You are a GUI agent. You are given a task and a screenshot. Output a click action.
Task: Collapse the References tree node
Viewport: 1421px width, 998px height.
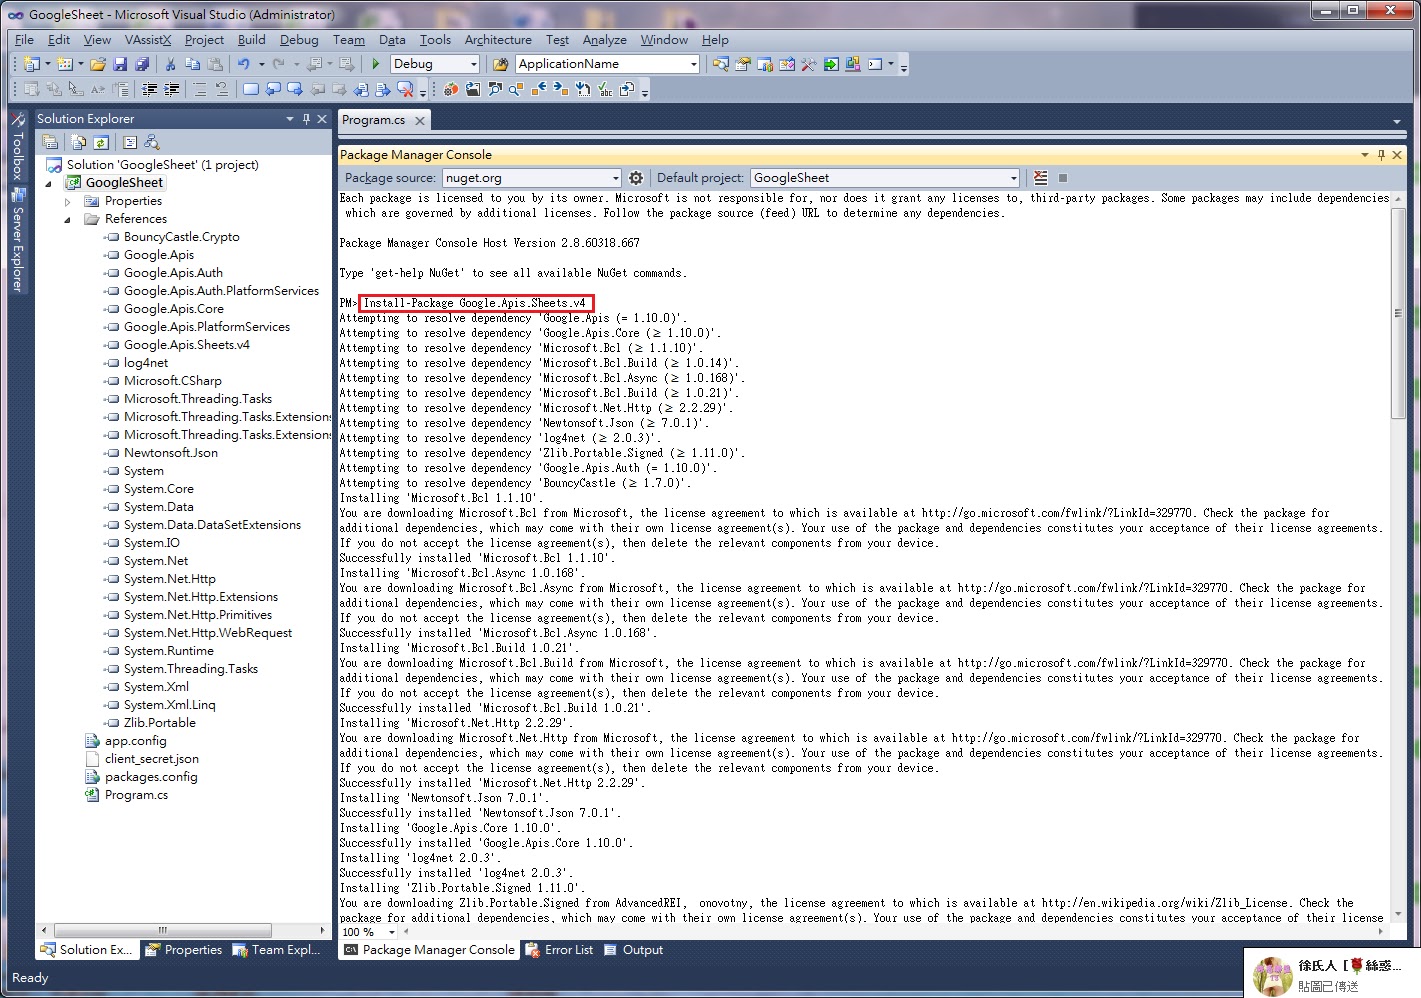coord(68,218)
